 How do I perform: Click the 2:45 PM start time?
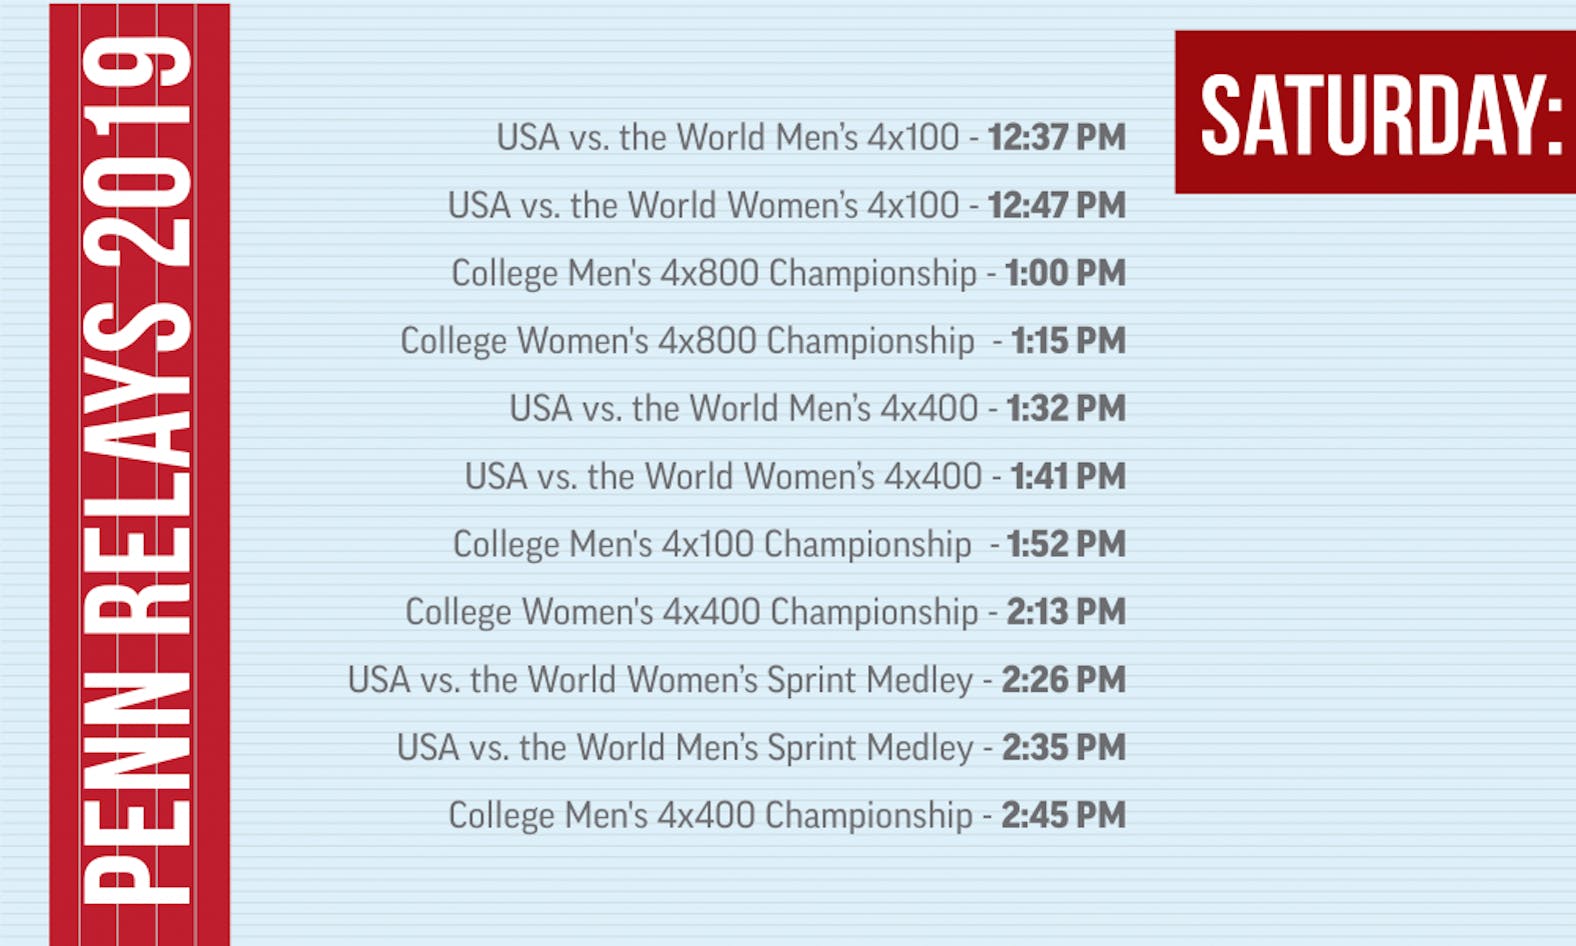coord(1063,815)
